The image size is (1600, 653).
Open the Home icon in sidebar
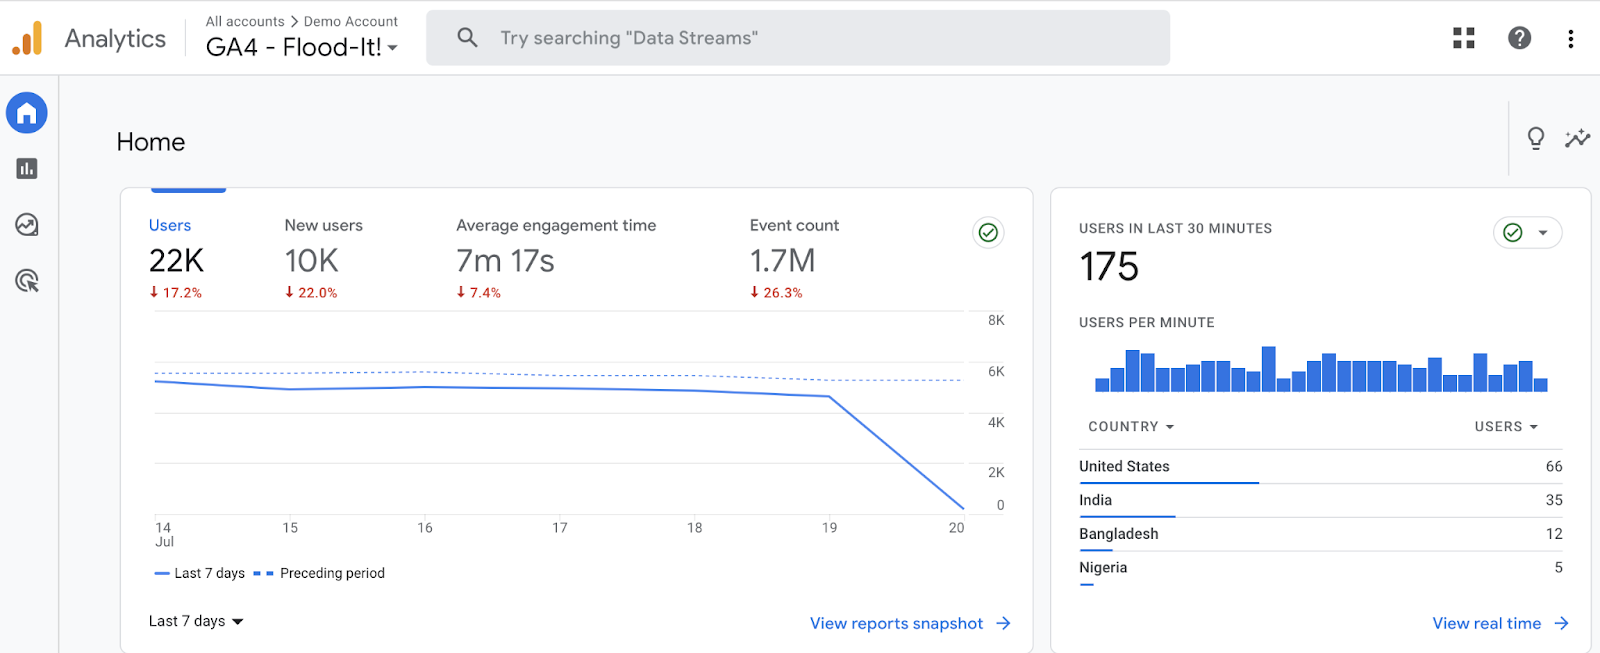(x=27, y=113)
